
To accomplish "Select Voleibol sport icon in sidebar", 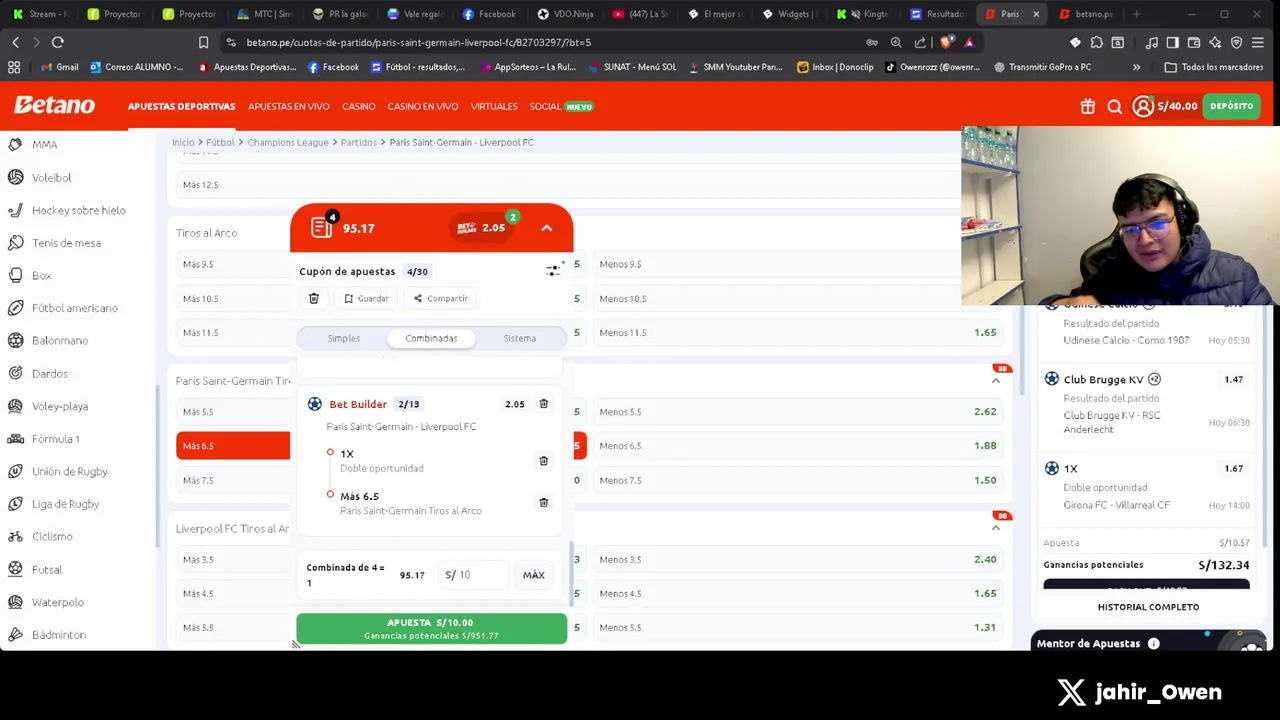I will [16, 177].
